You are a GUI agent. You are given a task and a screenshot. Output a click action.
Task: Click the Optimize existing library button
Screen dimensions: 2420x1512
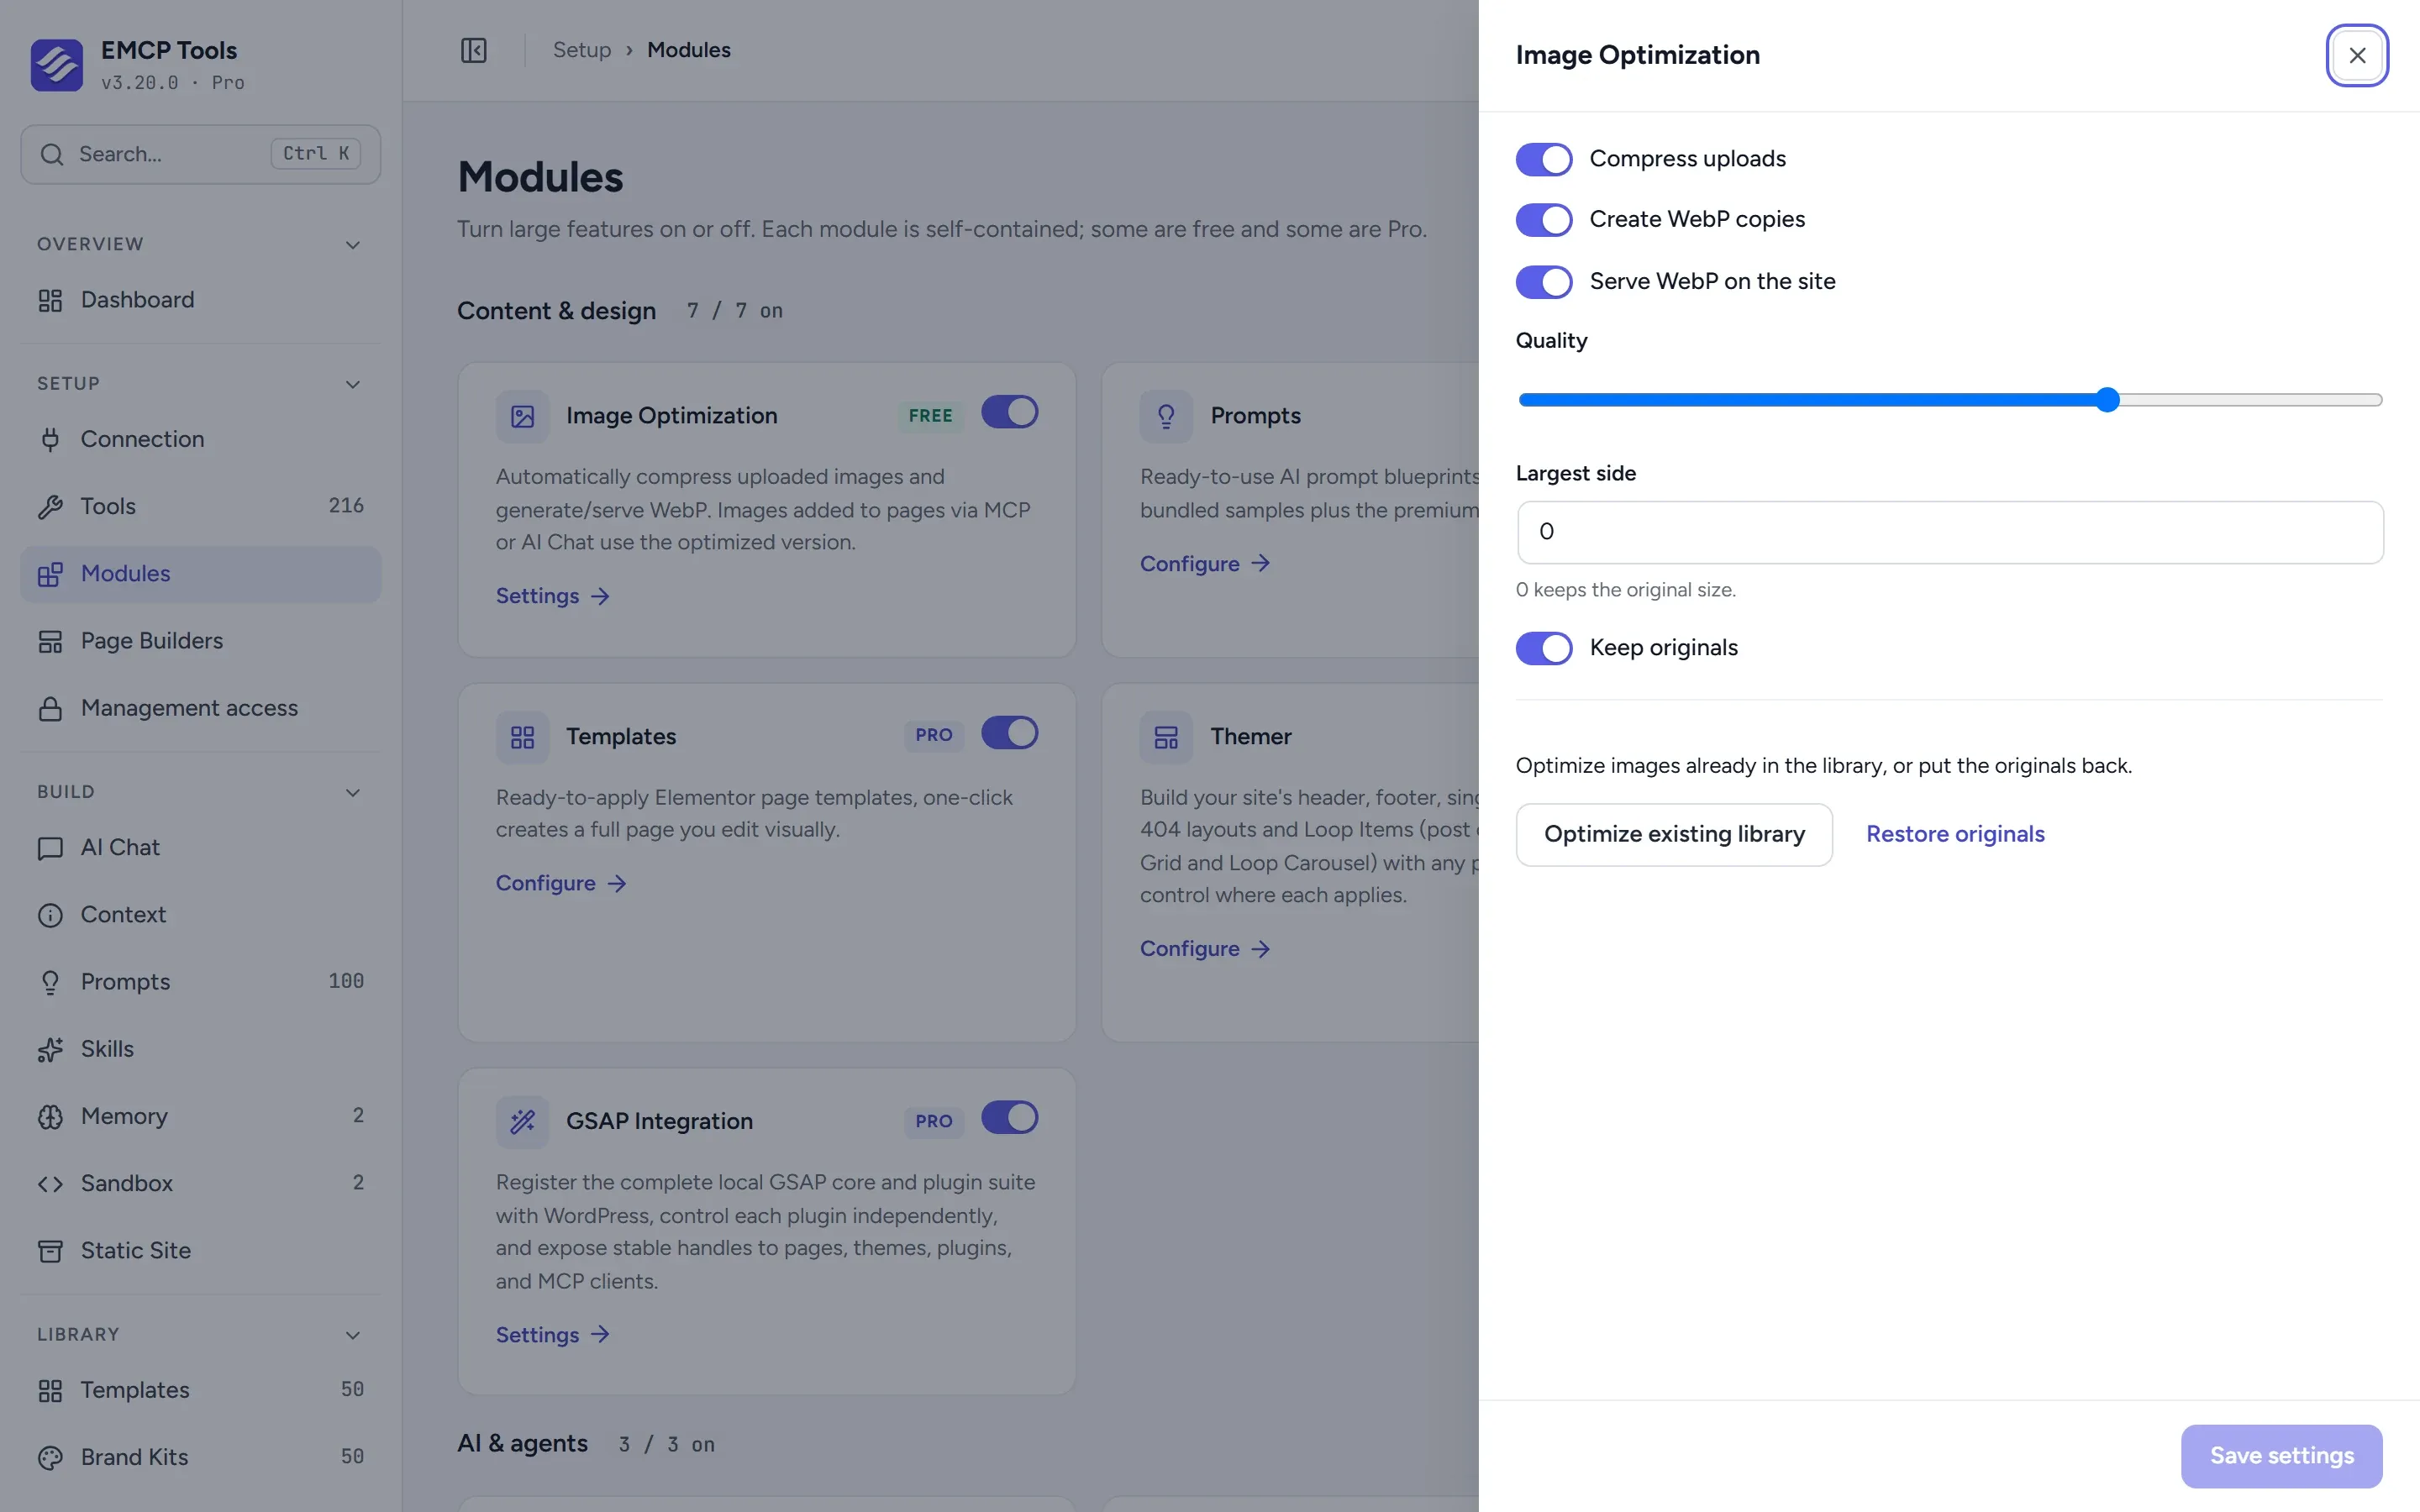point(1674,835)
